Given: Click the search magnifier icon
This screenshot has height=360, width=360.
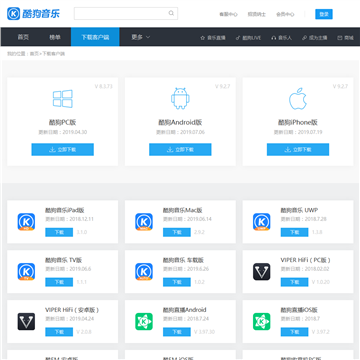Looking at the screenshot, I should click(171, 13).
